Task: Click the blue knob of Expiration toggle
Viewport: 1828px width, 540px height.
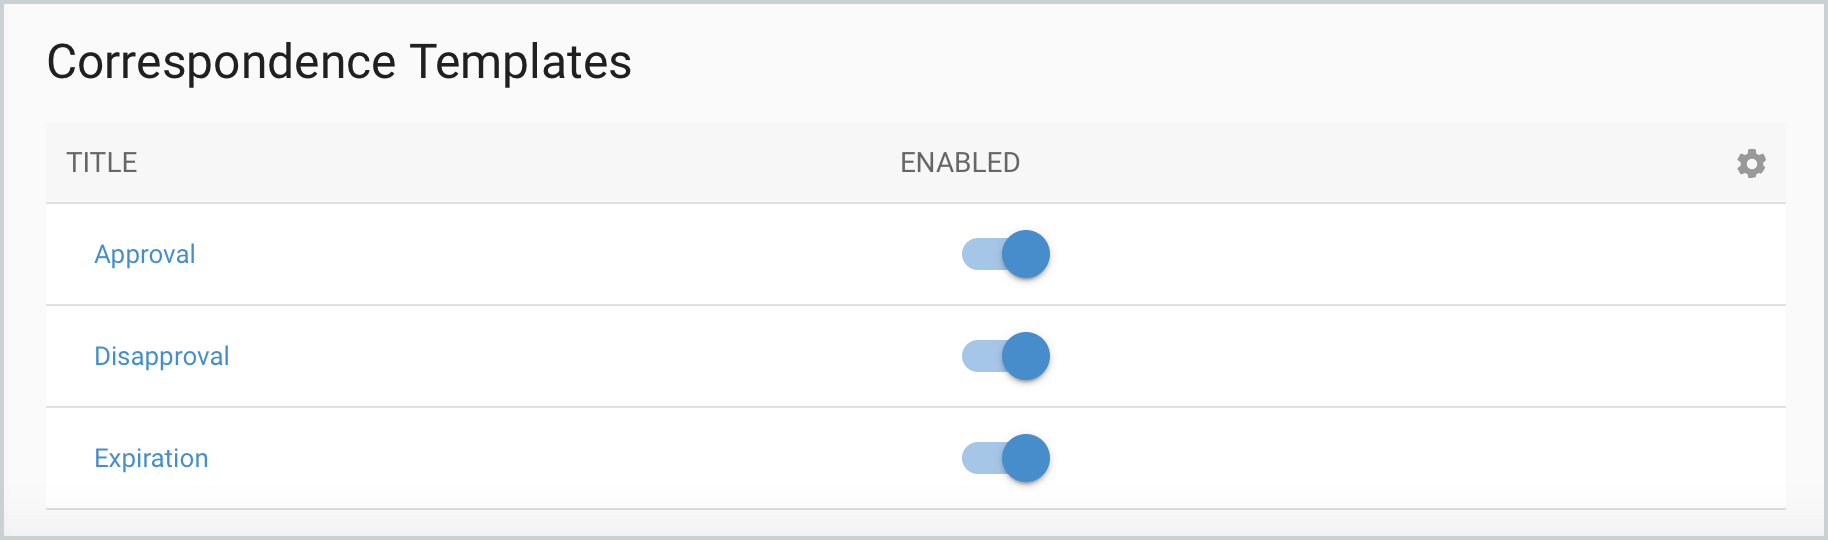Action: pyautogui.click(x=1026, y=458)
